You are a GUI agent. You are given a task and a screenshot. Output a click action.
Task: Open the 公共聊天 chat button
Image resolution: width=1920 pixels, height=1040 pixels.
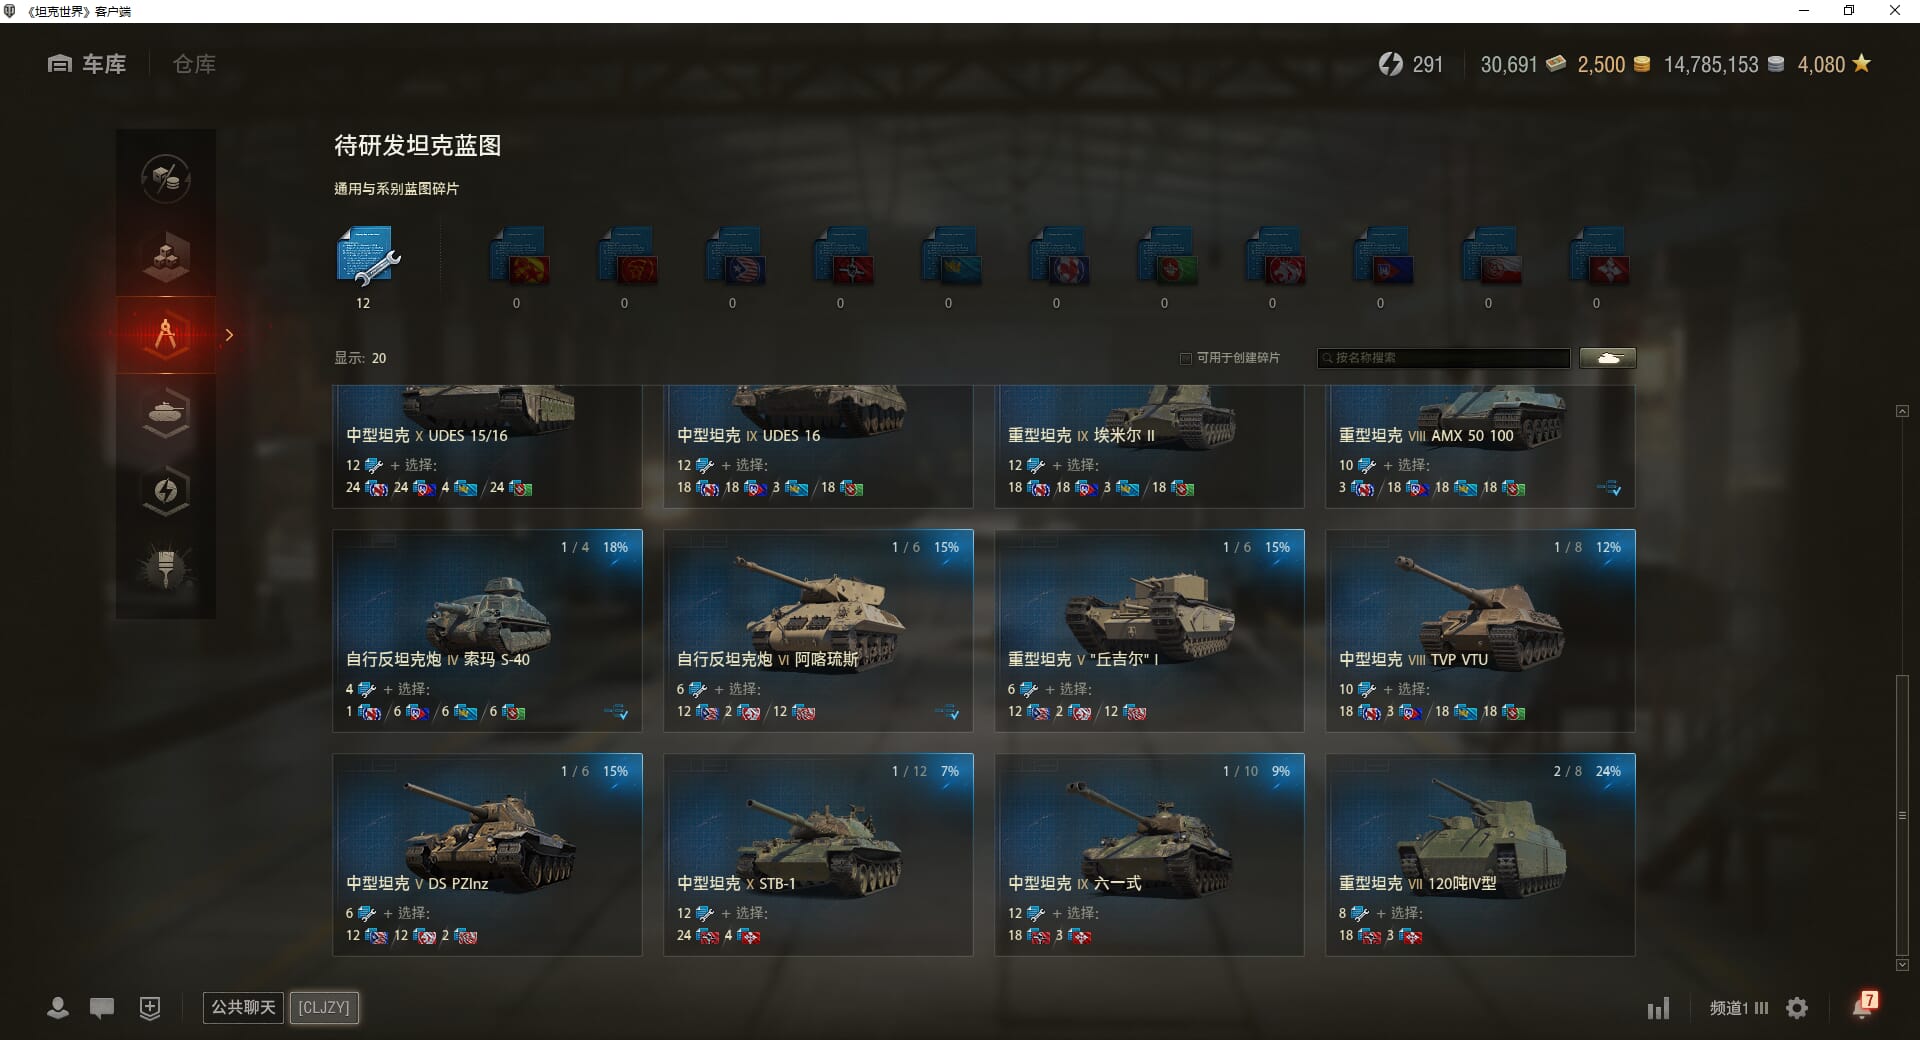click(x=243, y=1007)
